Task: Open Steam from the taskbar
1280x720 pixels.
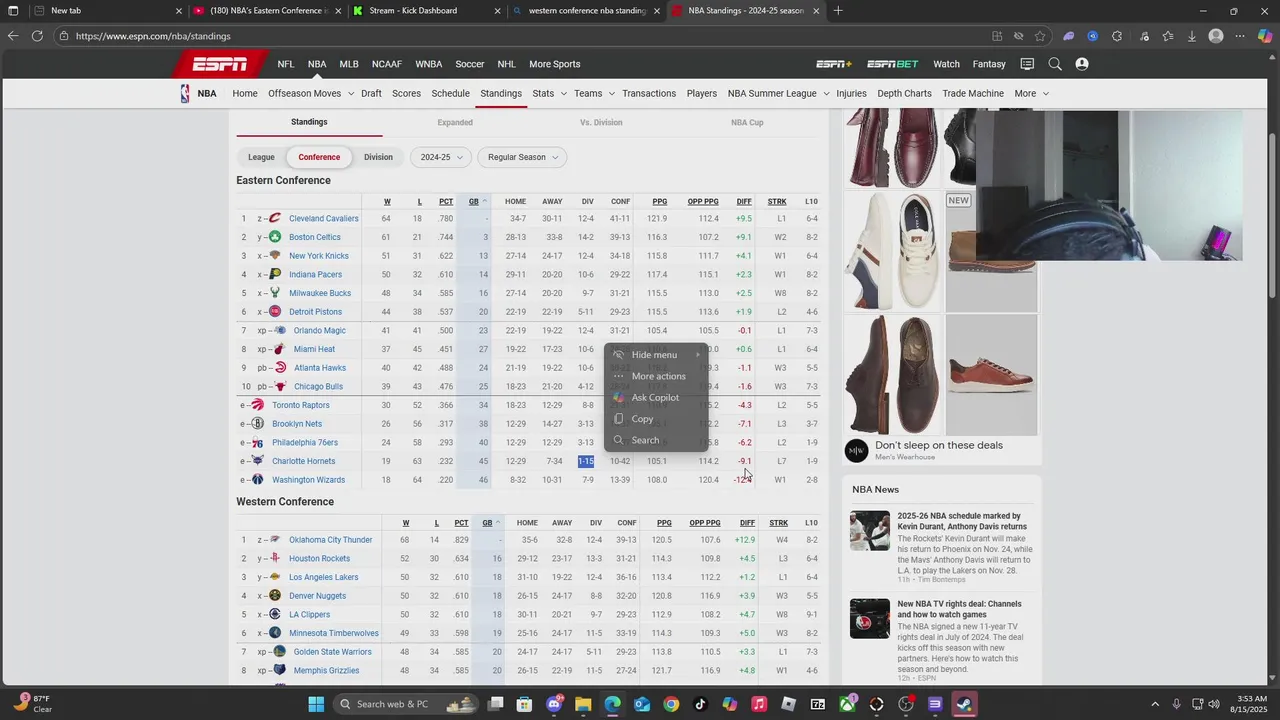Action: [x=964, y=704]
